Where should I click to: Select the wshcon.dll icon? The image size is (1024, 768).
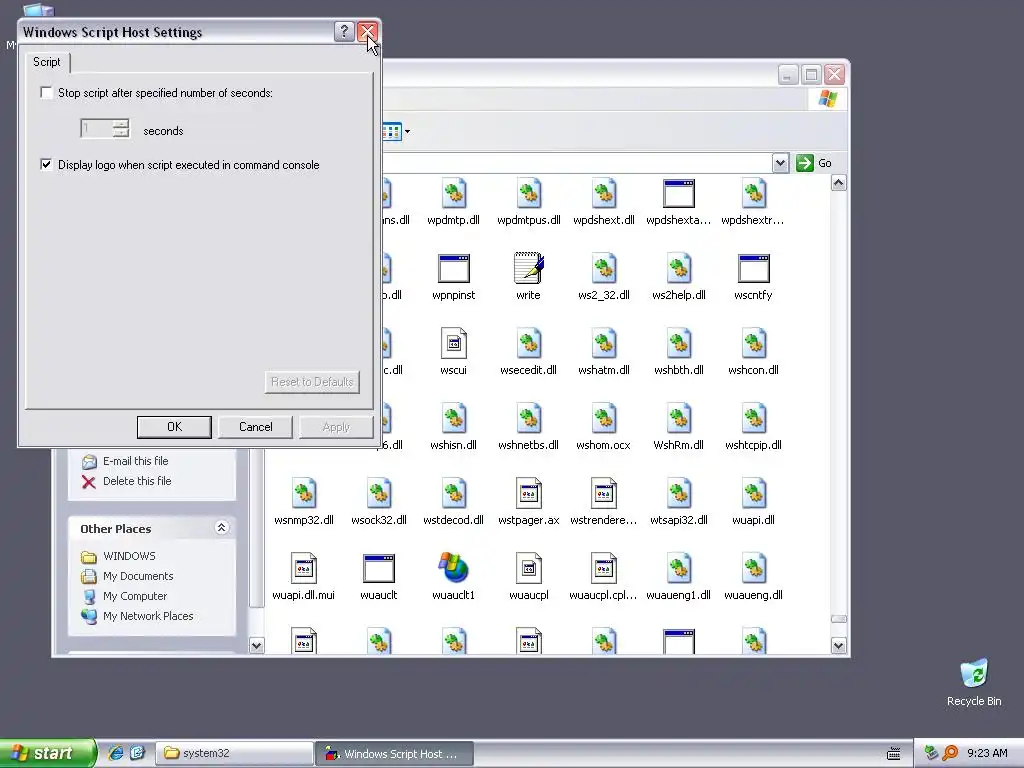pos(754,344)
